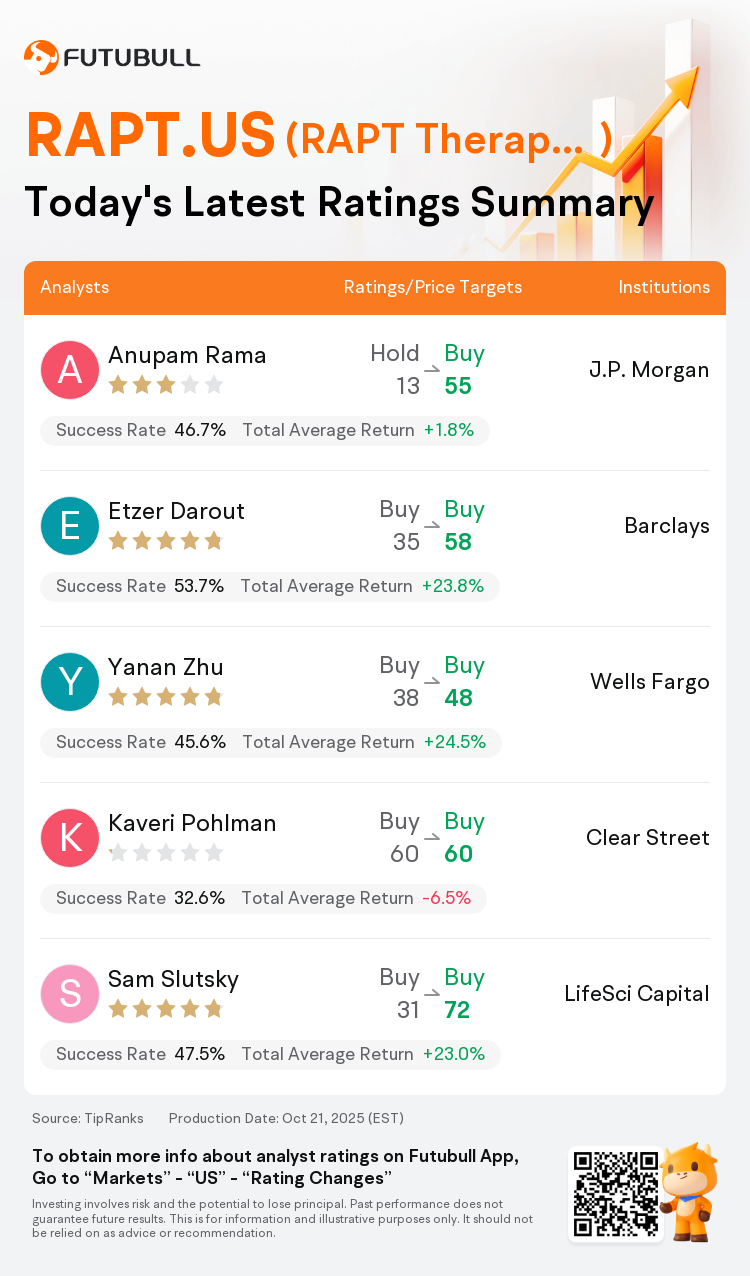Click the TipRanks source label
The width and height of the screenshot is (750, 1276).
coord(88,1118)
